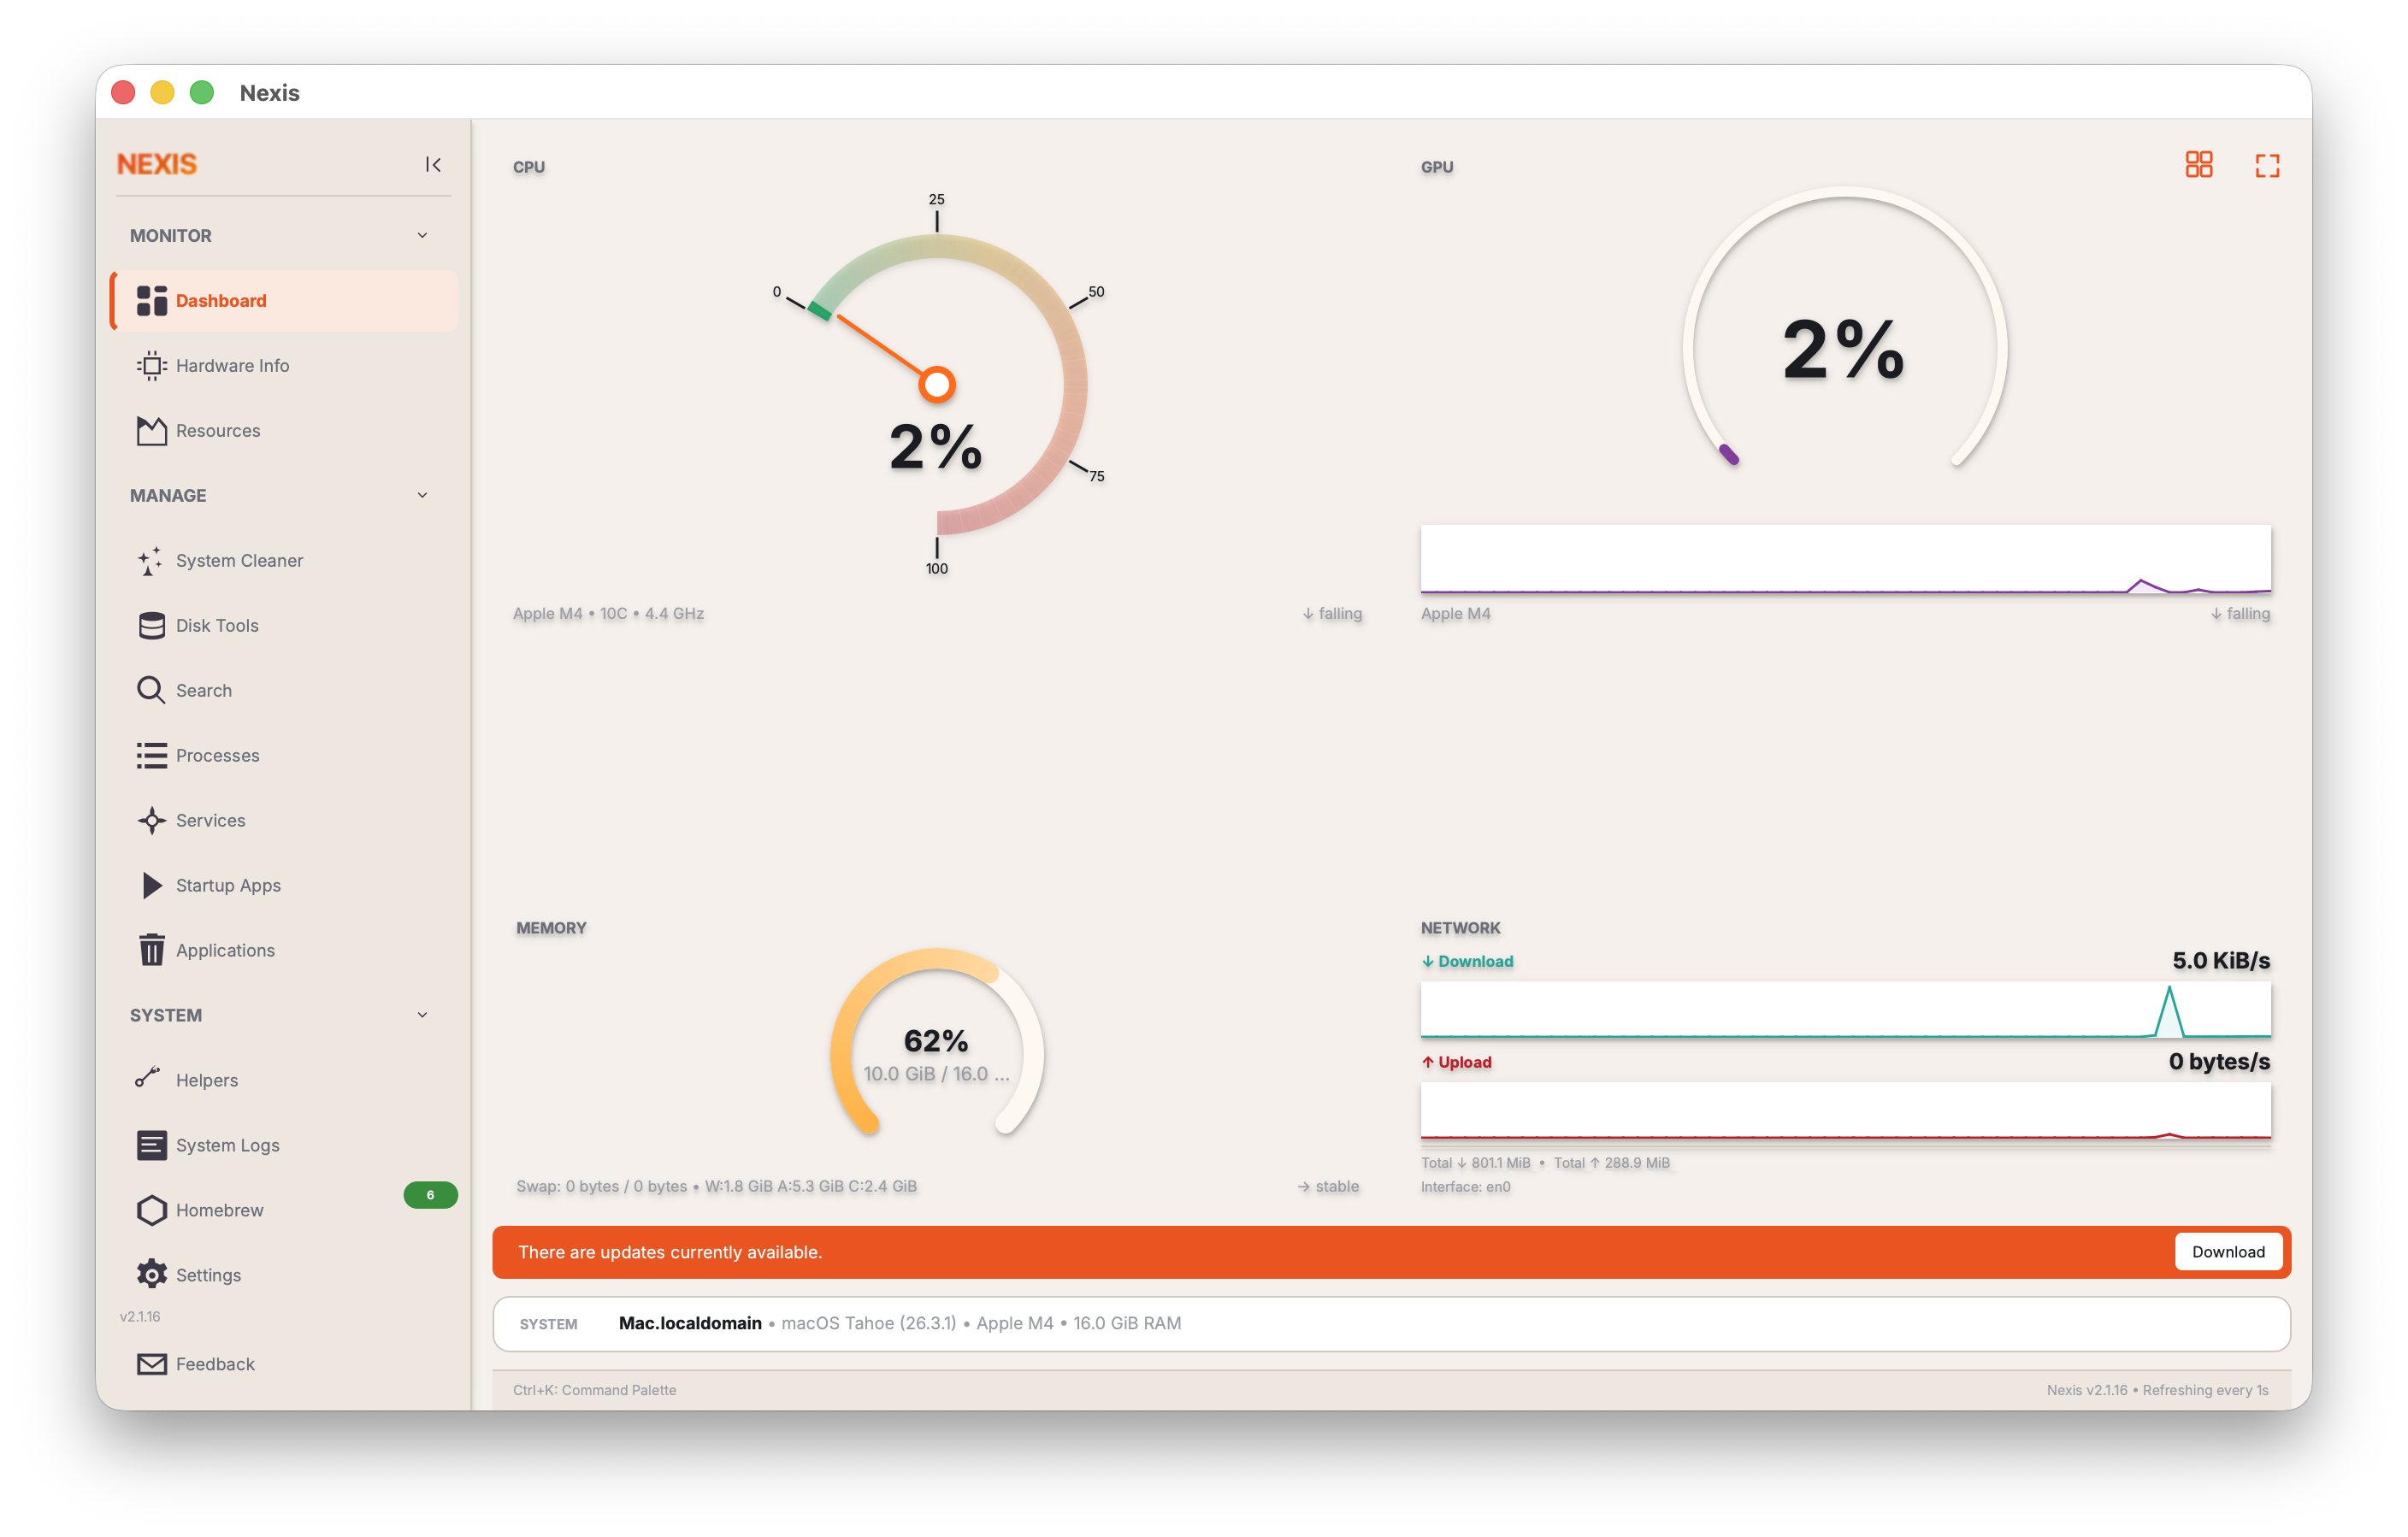This screenshot has width=2408, height=1537.
Task: Open the Hardware Info page
Action: coord(232,365)
